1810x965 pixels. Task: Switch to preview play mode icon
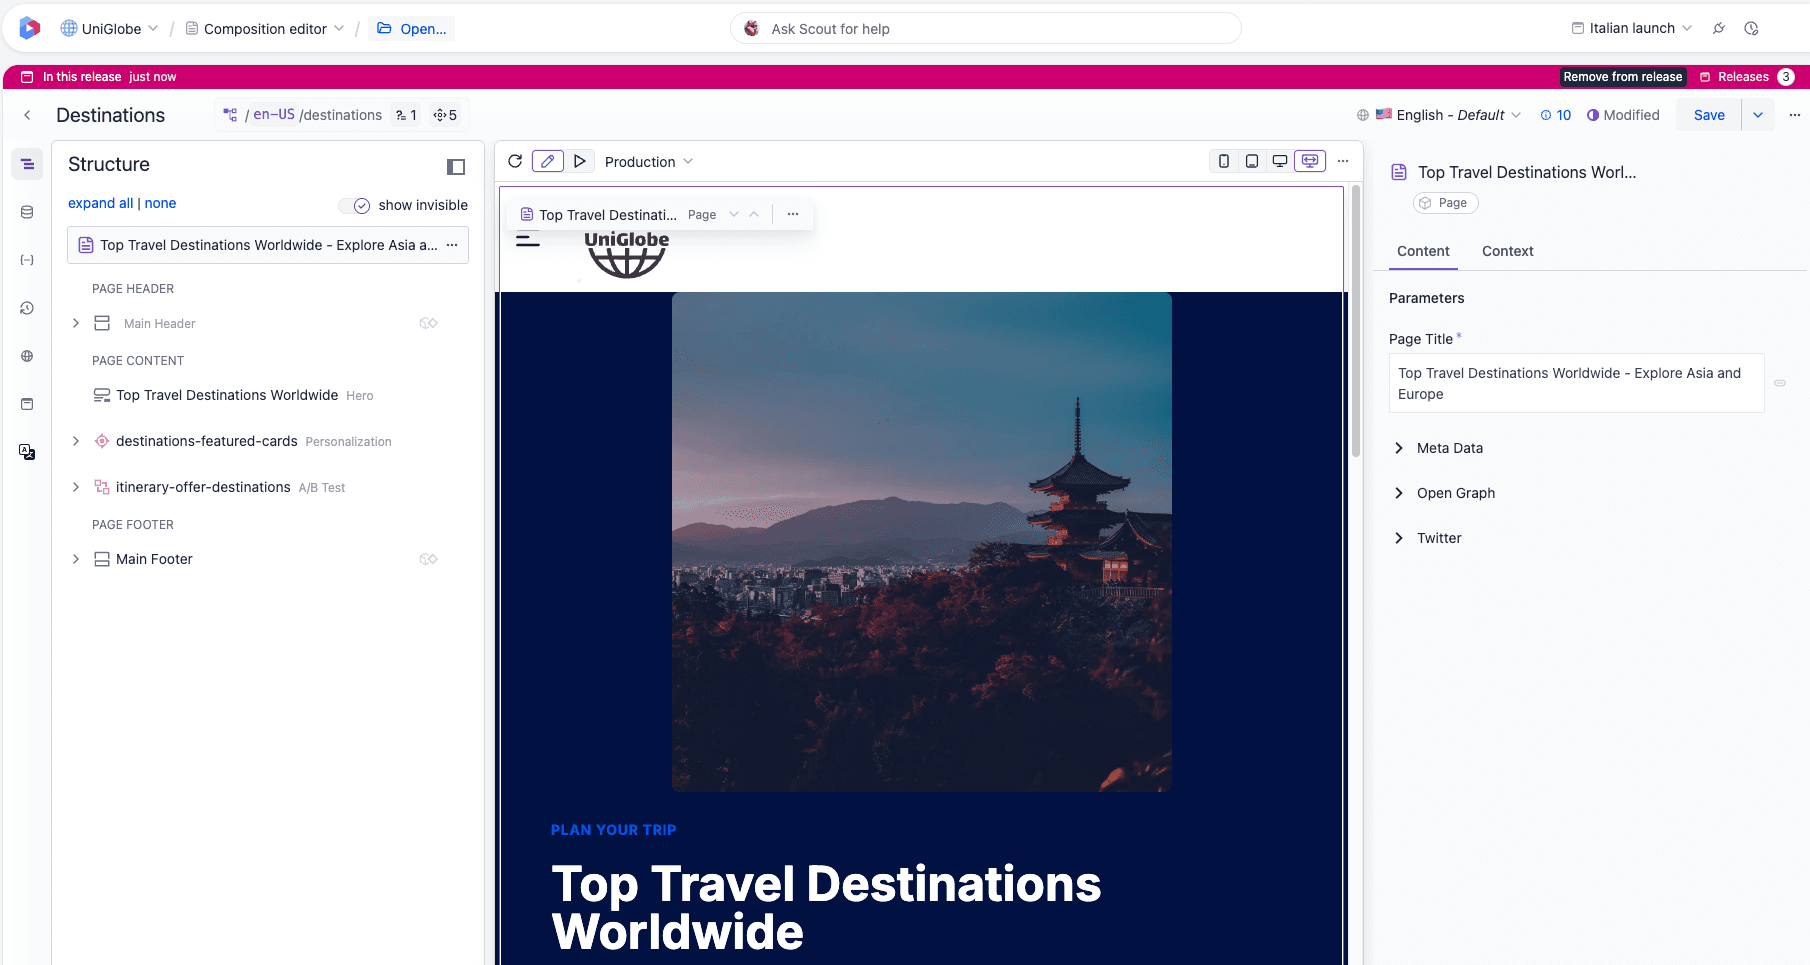tap(580, 161)
